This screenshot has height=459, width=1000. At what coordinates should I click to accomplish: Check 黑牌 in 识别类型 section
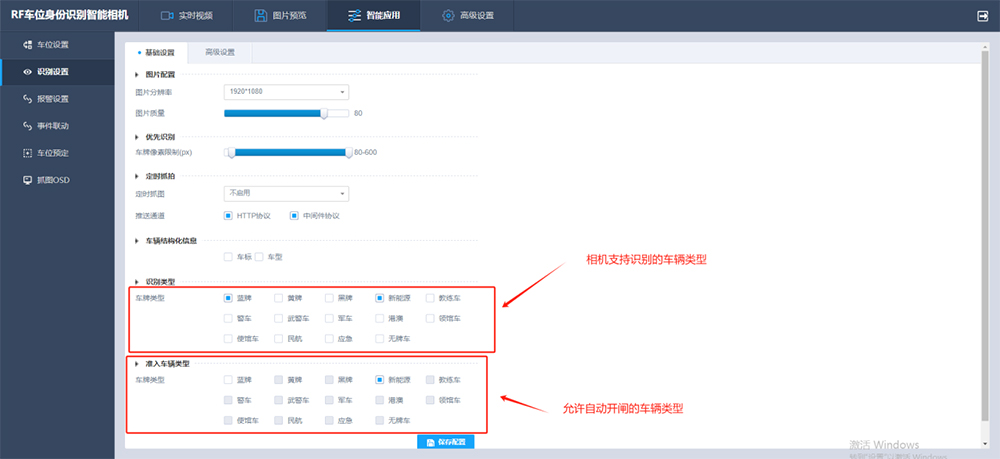(329, 298)
